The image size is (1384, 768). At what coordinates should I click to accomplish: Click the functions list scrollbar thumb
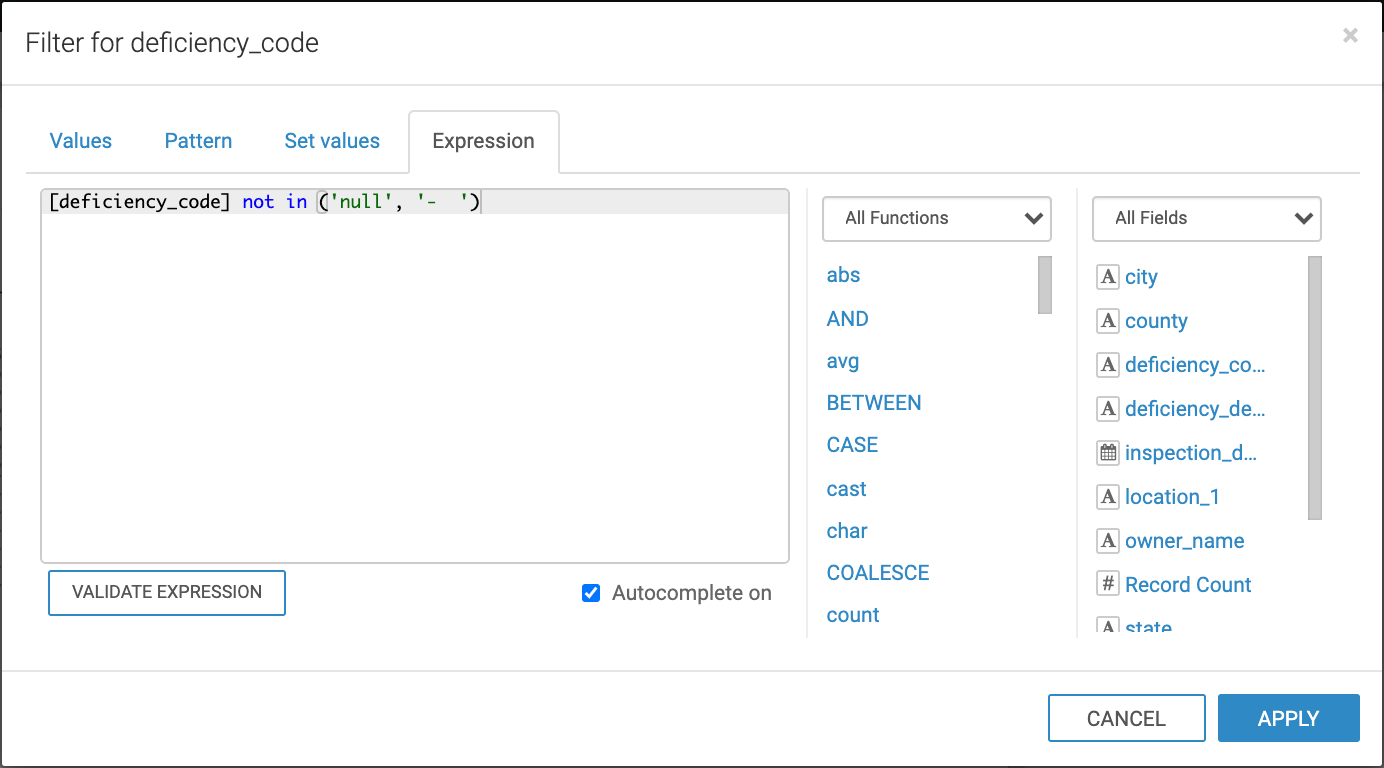[x=1045, y=285]
